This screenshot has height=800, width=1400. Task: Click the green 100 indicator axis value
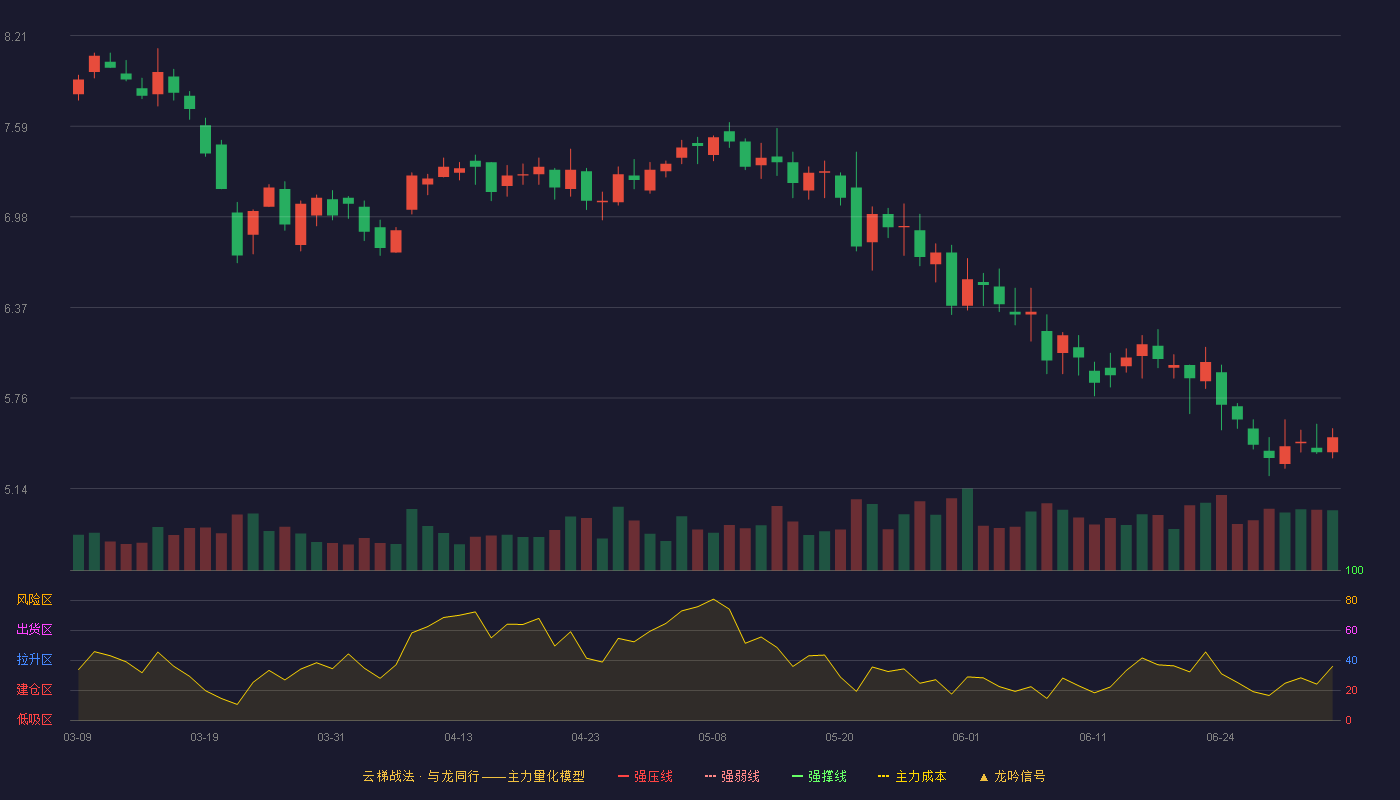pos(1354,571)
